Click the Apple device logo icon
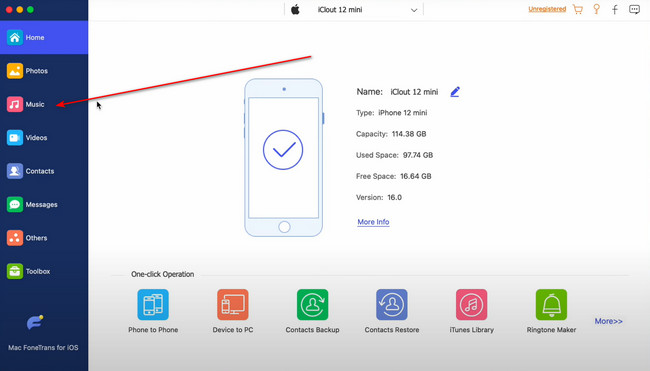The height and width of the screenshot is (371, 650). 295,10
